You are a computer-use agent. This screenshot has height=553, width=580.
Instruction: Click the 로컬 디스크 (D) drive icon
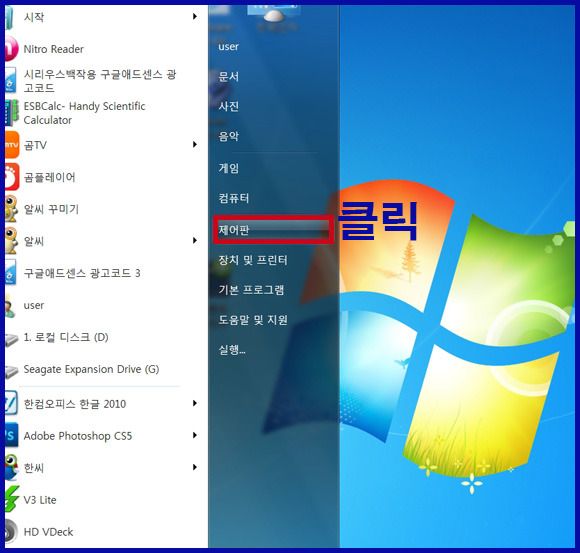click(11, 338)
